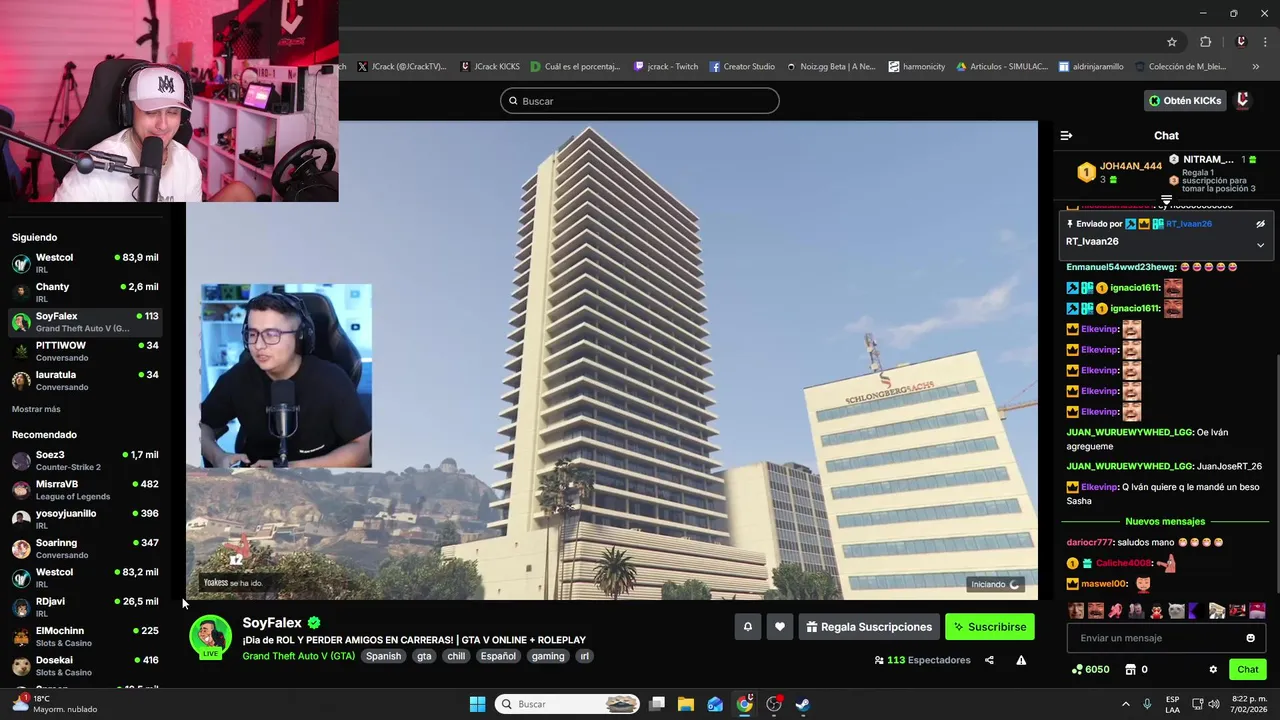The image size is (1280, 720).
Task: Open the shop icon next to the 0 counter
Action: pyautogui.click(x=1131, y=670)
